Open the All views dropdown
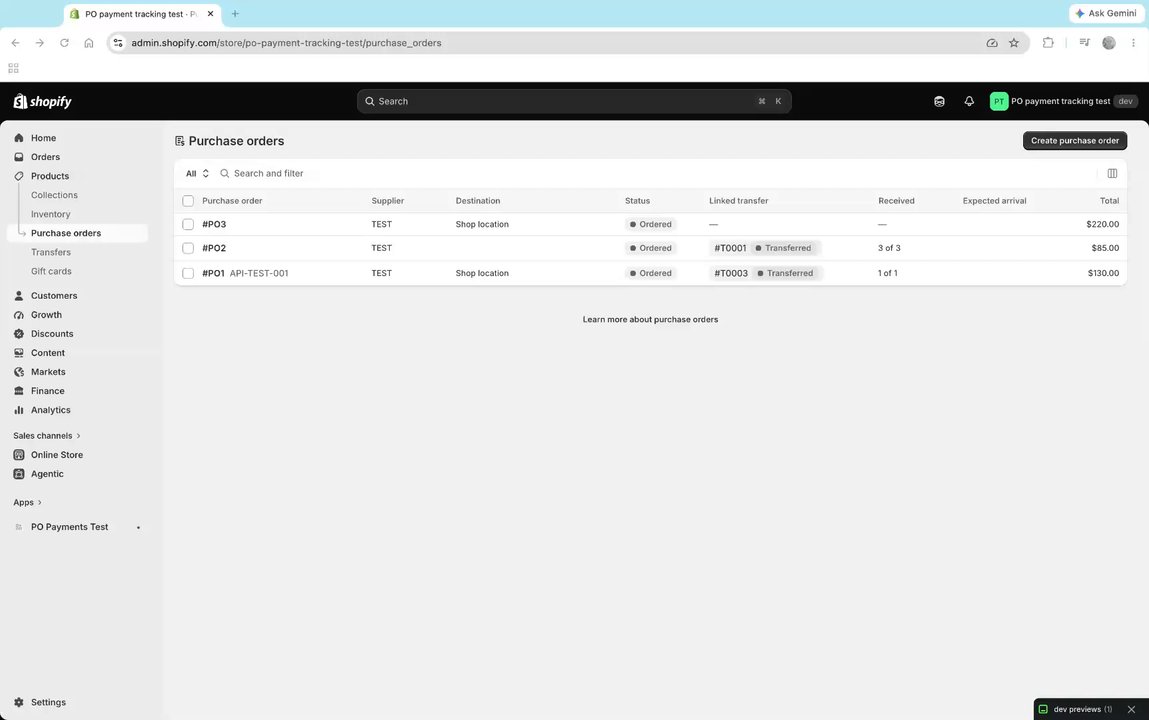The height and width of the screenshot is (720, 1149). coord(197,174)
